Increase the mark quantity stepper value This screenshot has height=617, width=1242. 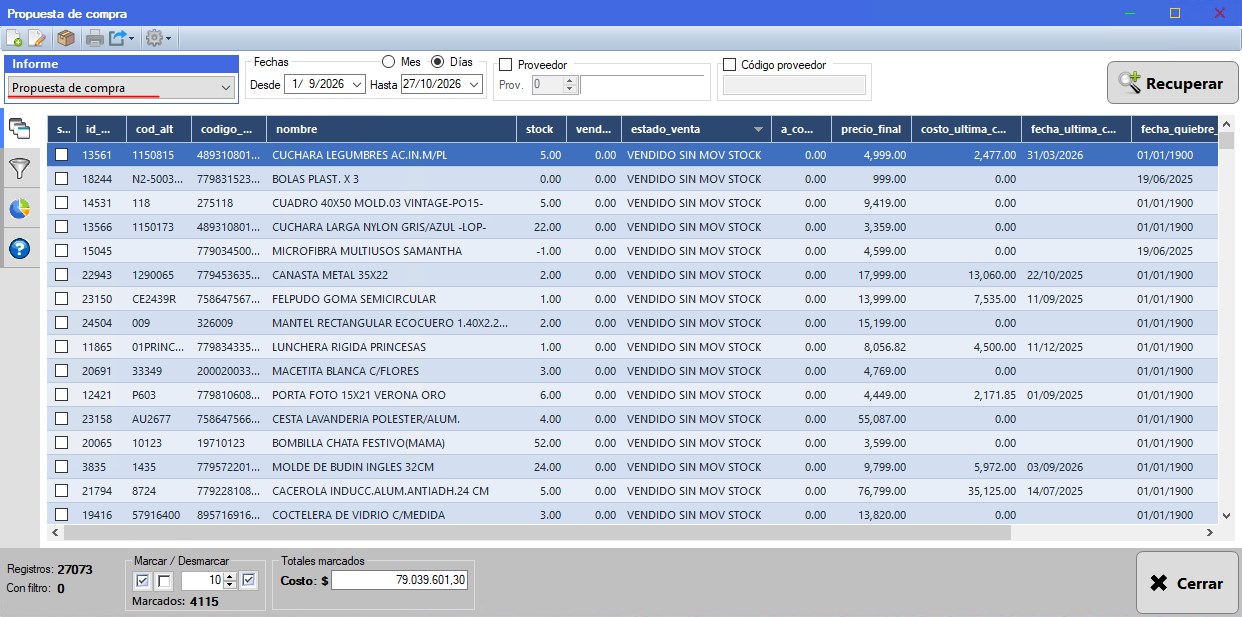click(230, 576)
